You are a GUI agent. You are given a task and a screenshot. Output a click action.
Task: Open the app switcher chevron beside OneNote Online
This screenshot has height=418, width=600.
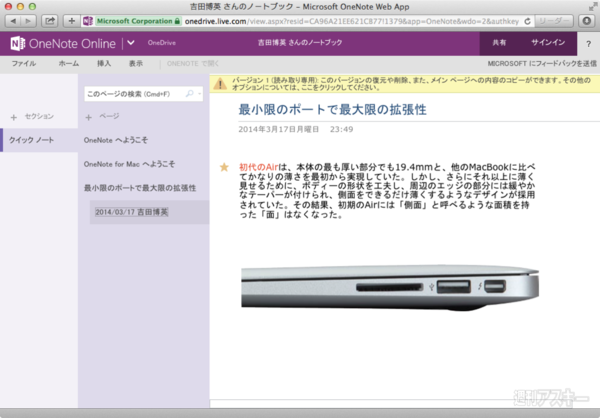[131, 43]
